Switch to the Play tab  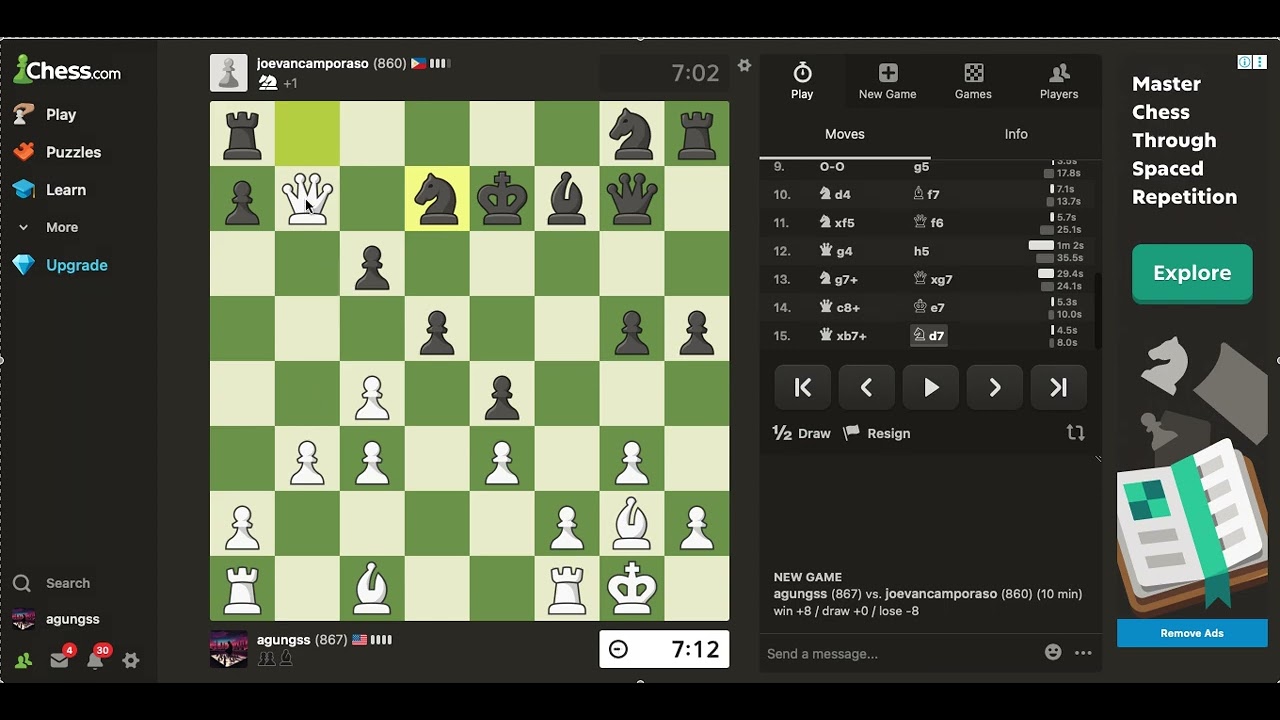802,81
